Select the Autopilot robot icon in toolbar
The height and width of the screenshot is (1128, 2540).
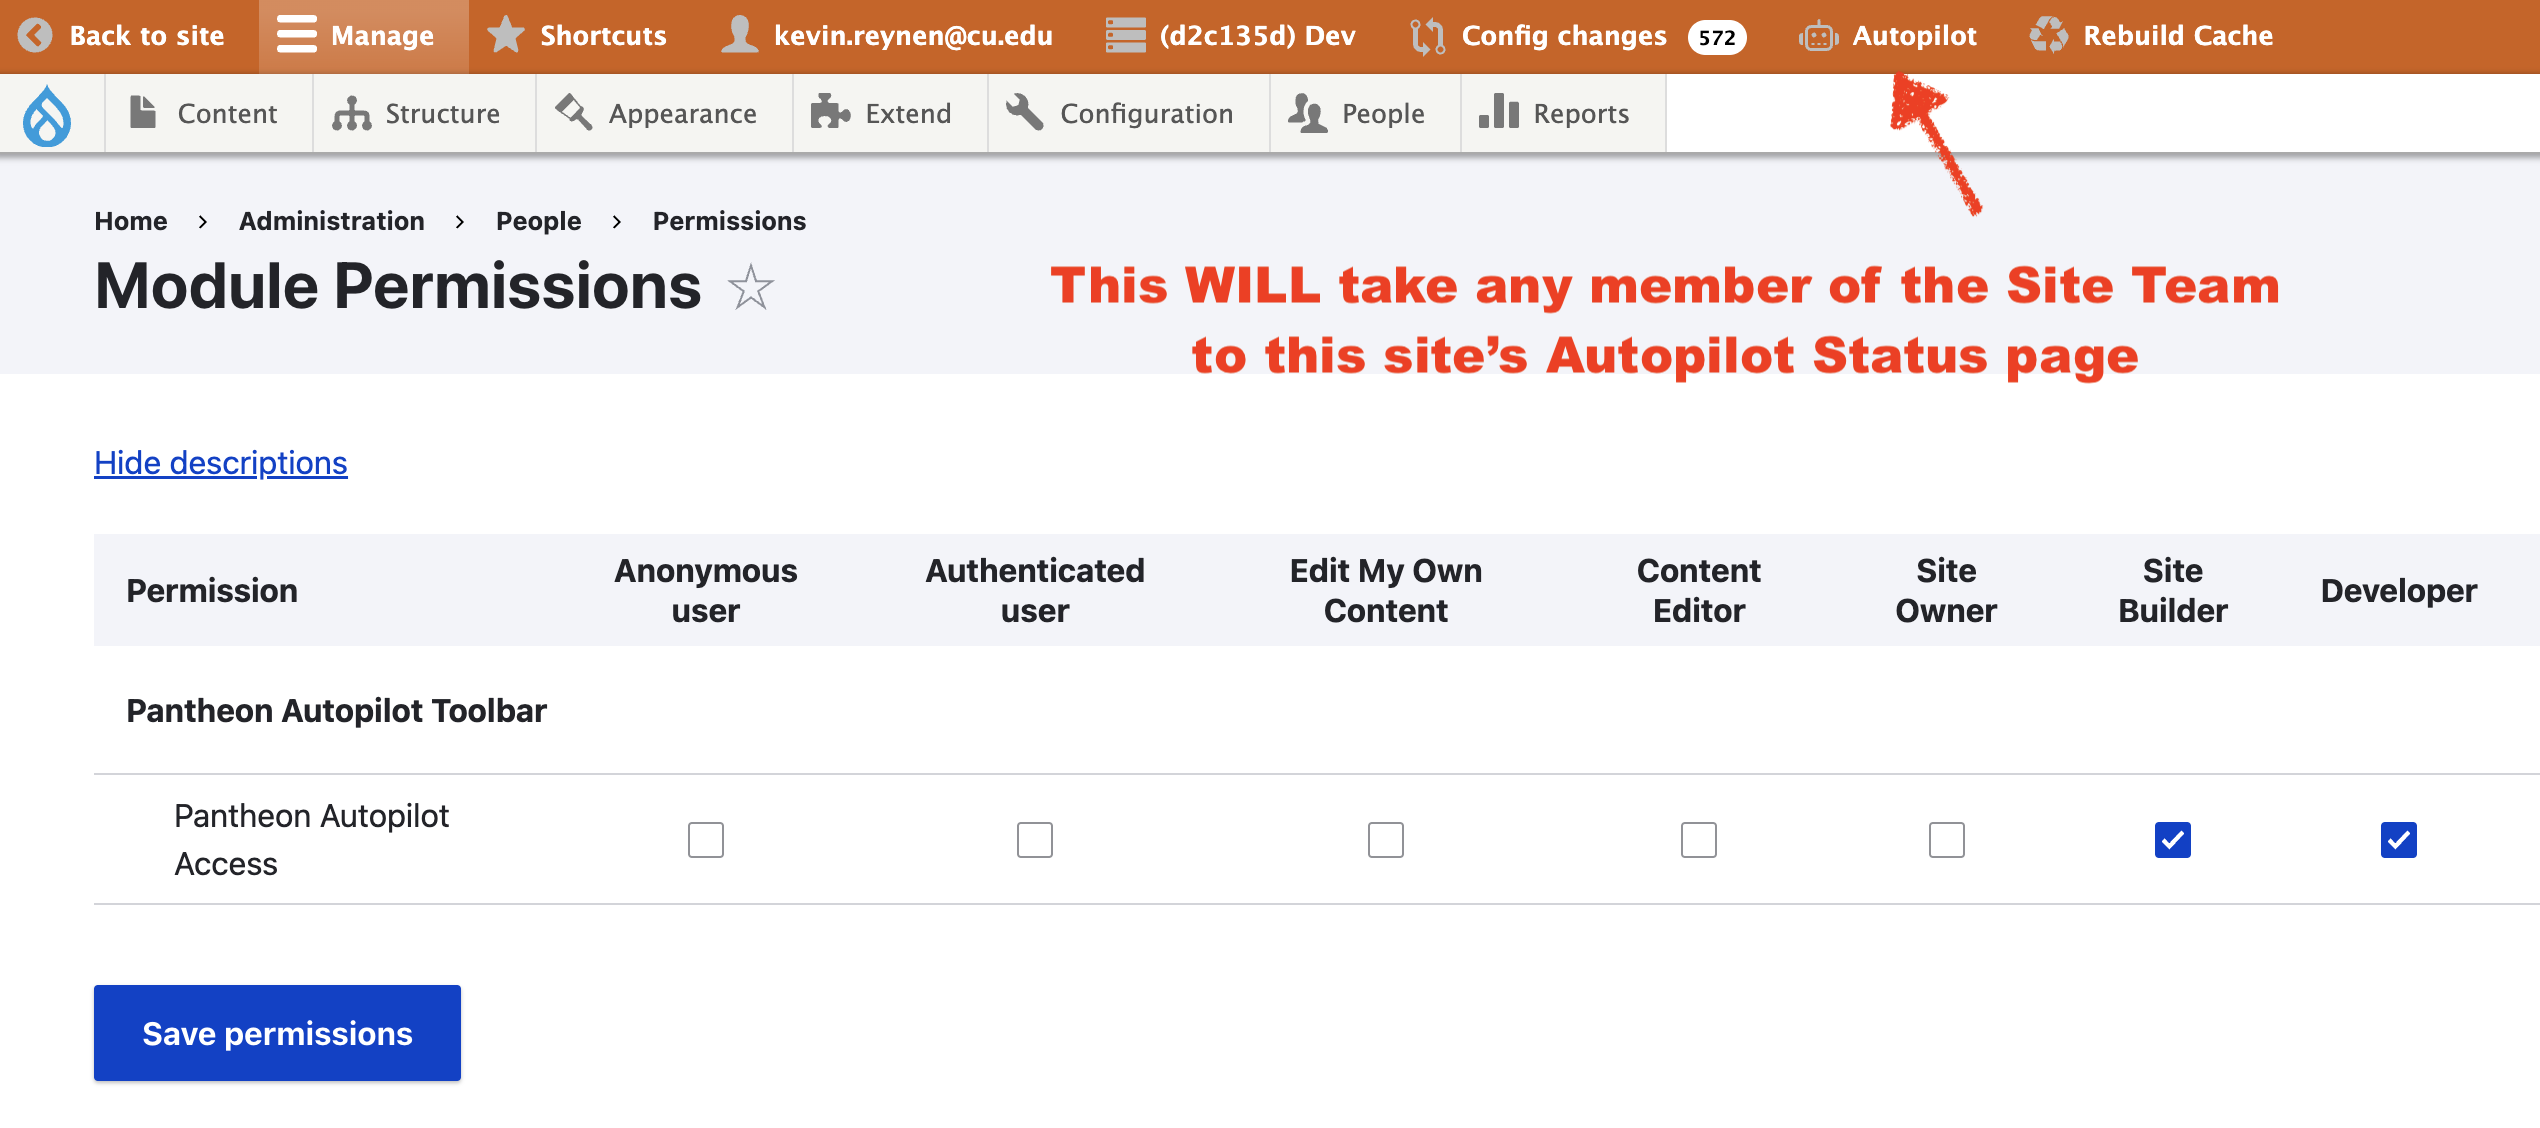(1818, 35)
